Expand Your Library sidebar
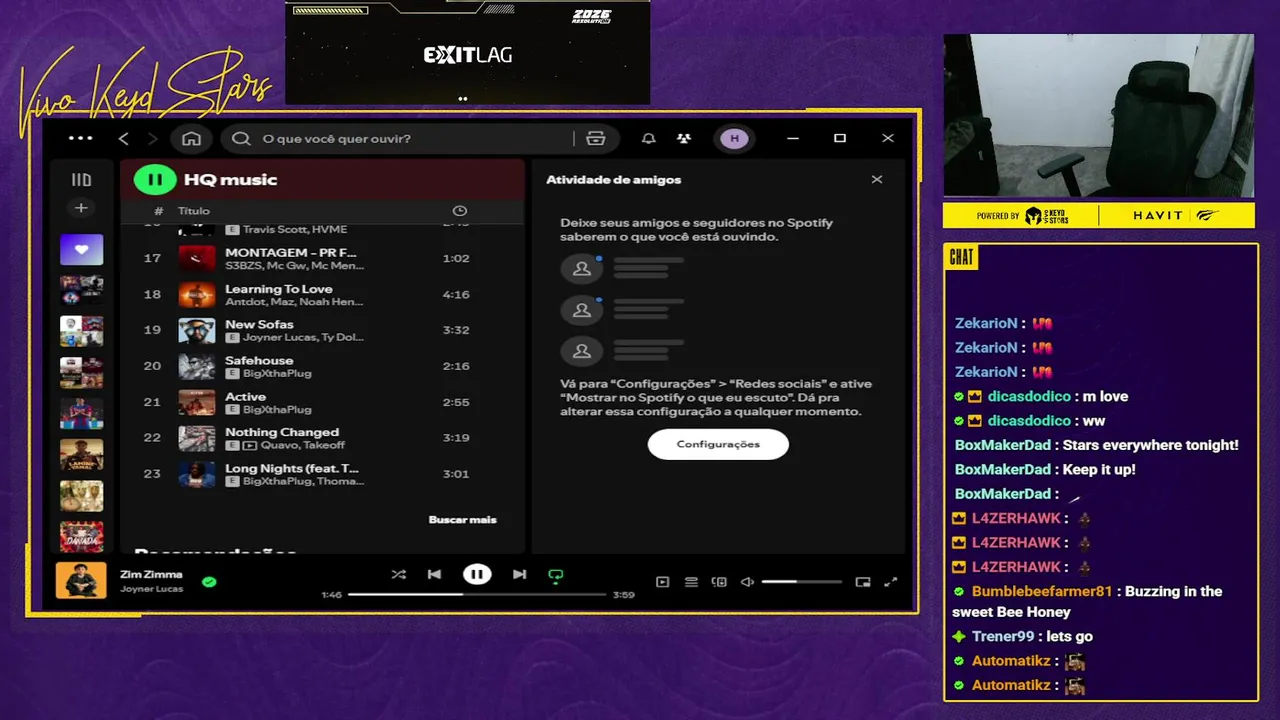This screenshot has width=1280, height=720. click(x=81, y=180)
